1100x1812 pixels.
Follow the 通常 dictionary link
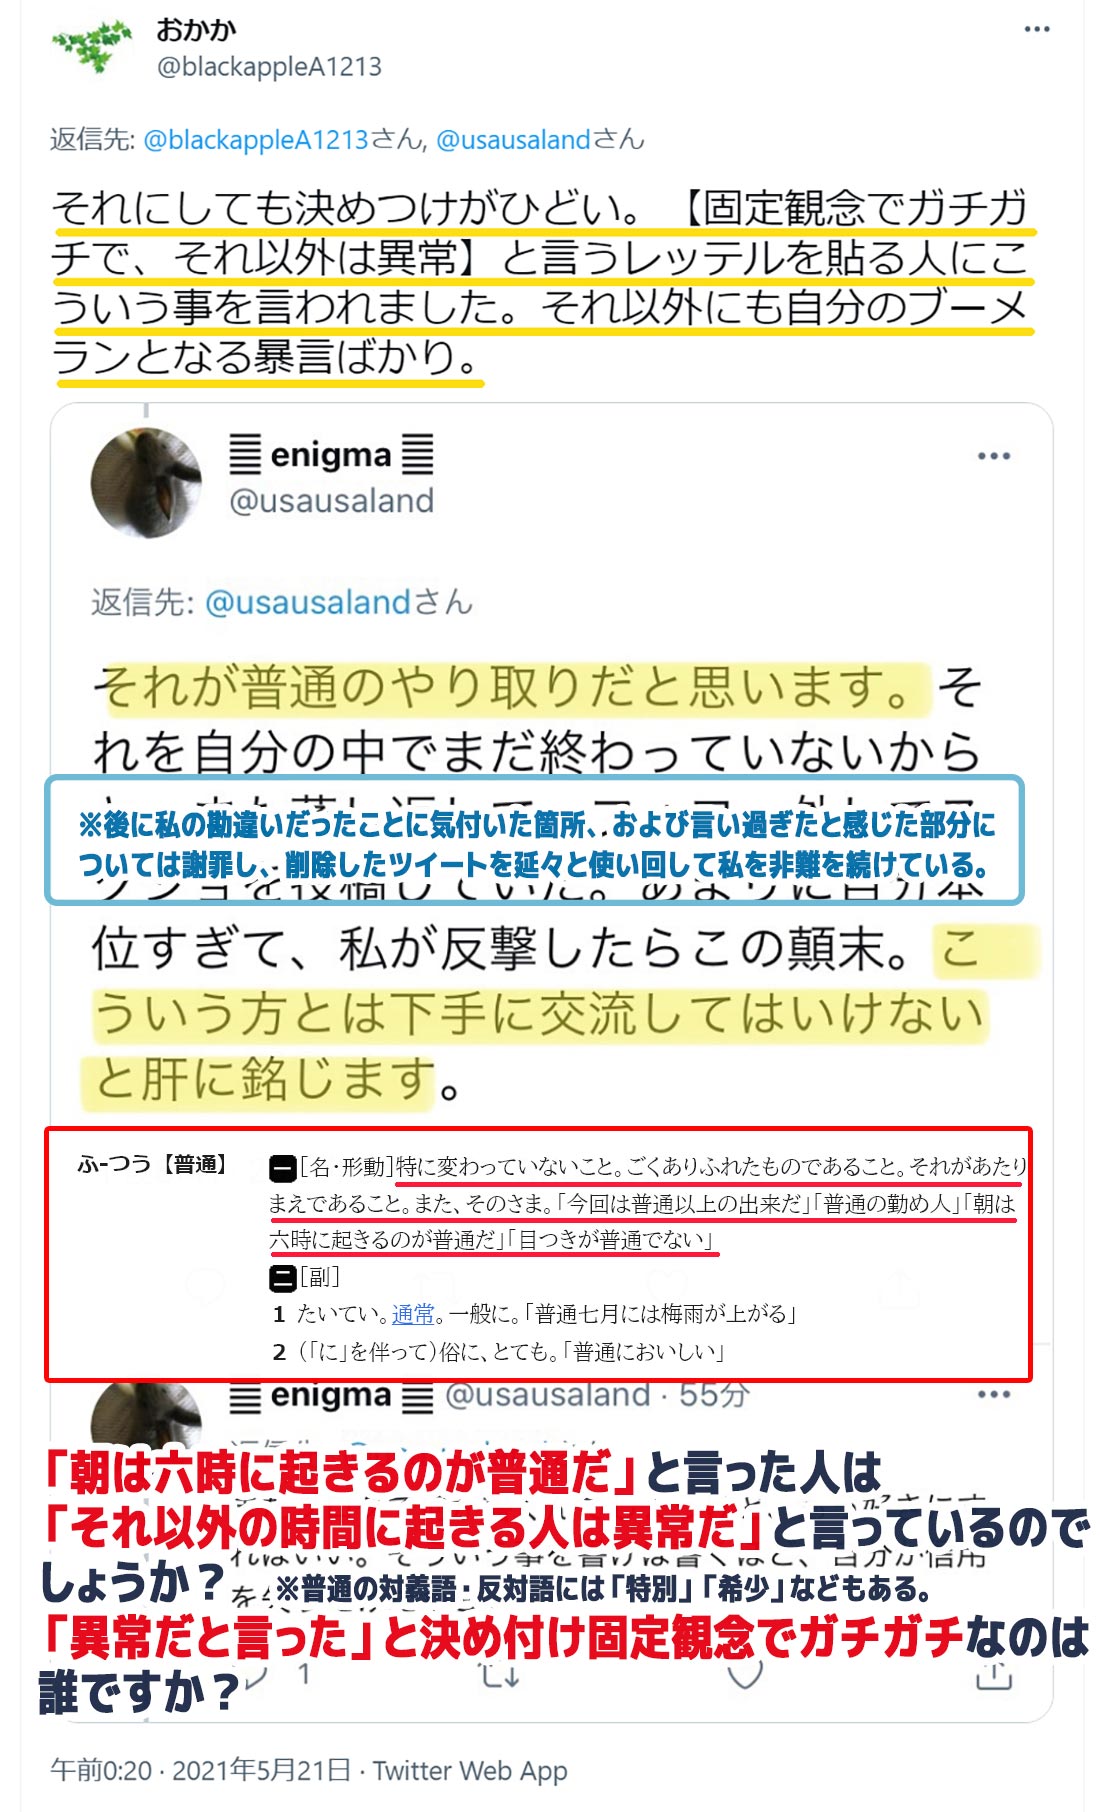click(413, 1314)
